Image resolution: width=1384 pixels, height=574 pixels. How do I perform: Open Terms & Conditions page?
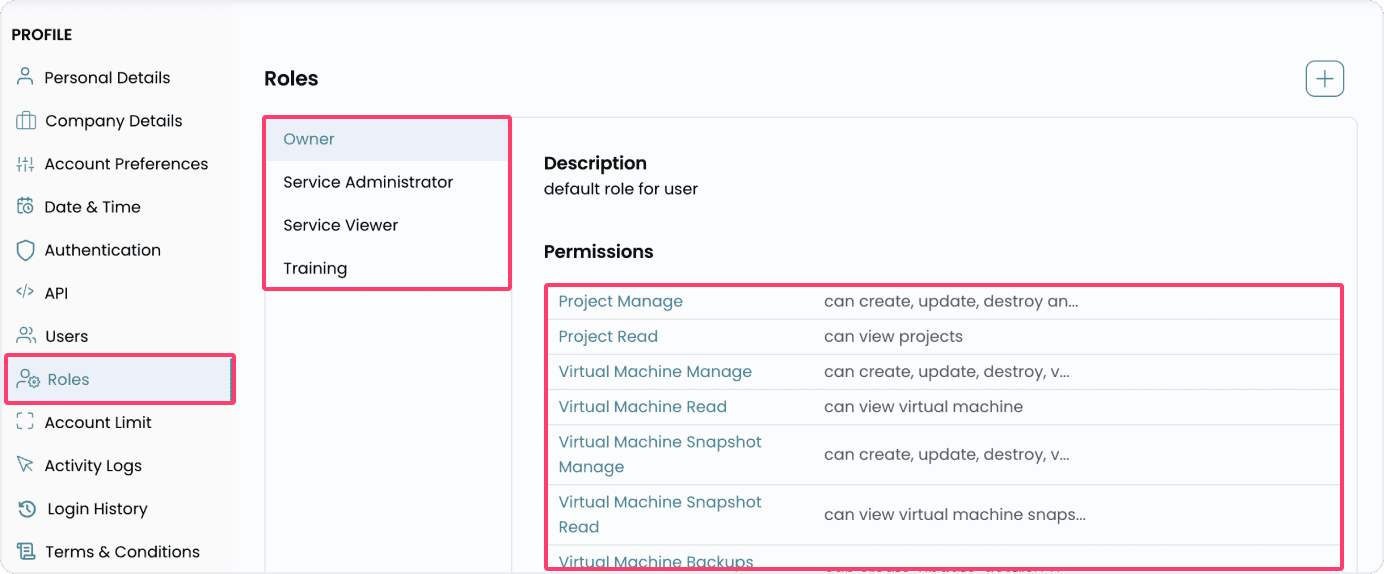[122, 552]
